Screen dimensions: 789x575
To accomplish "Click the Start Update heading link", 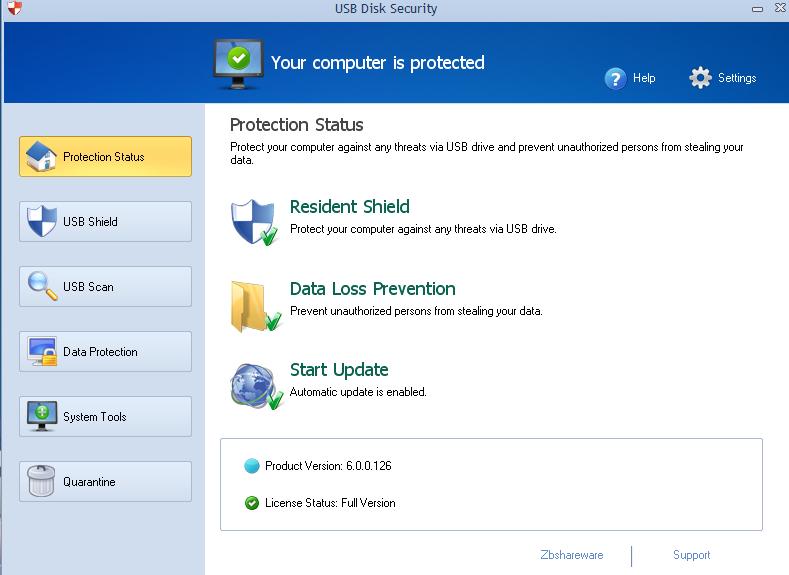I will pyautogui.click(x=339, y=370).
